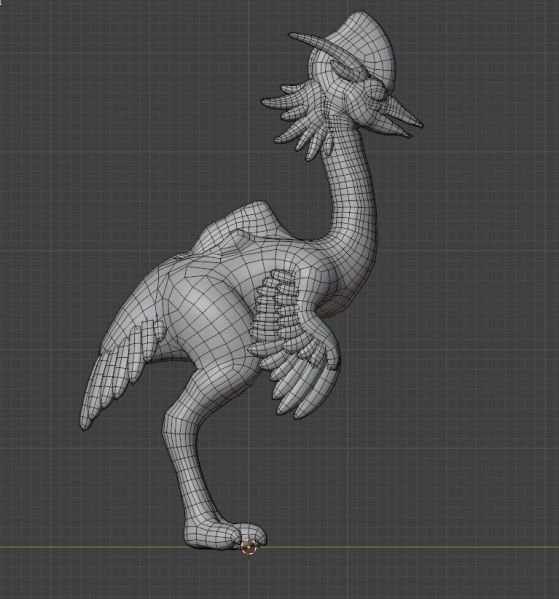The height and width of the screenshot is (599, 559).
Task: Click the 3D cursor at the bird's foot
Action: (249, 547)
